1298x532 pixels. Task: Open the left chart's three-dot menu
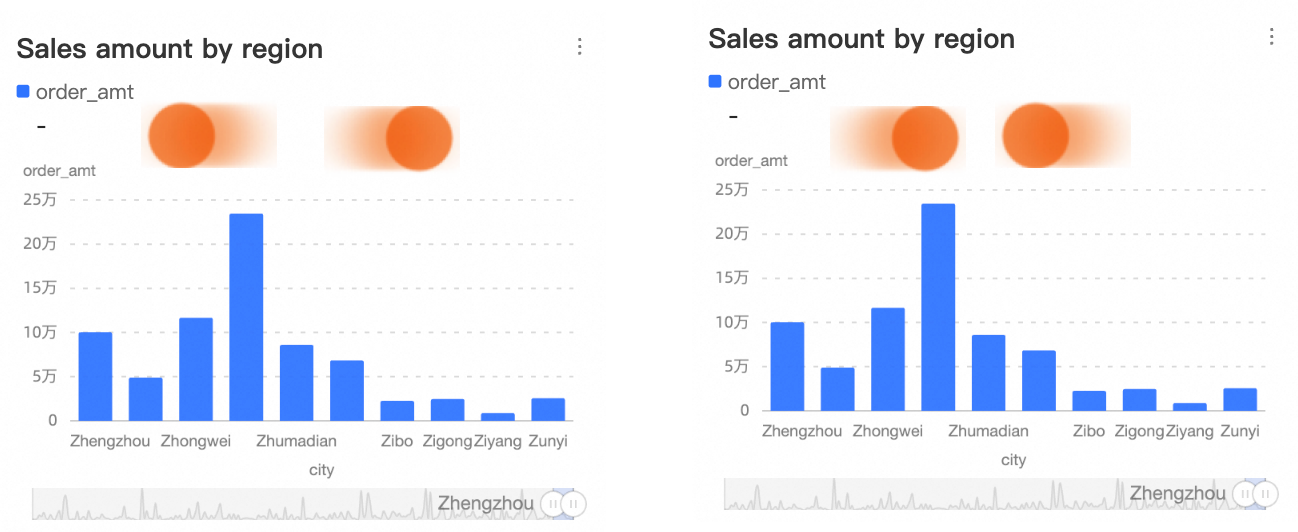pos(579,47)
